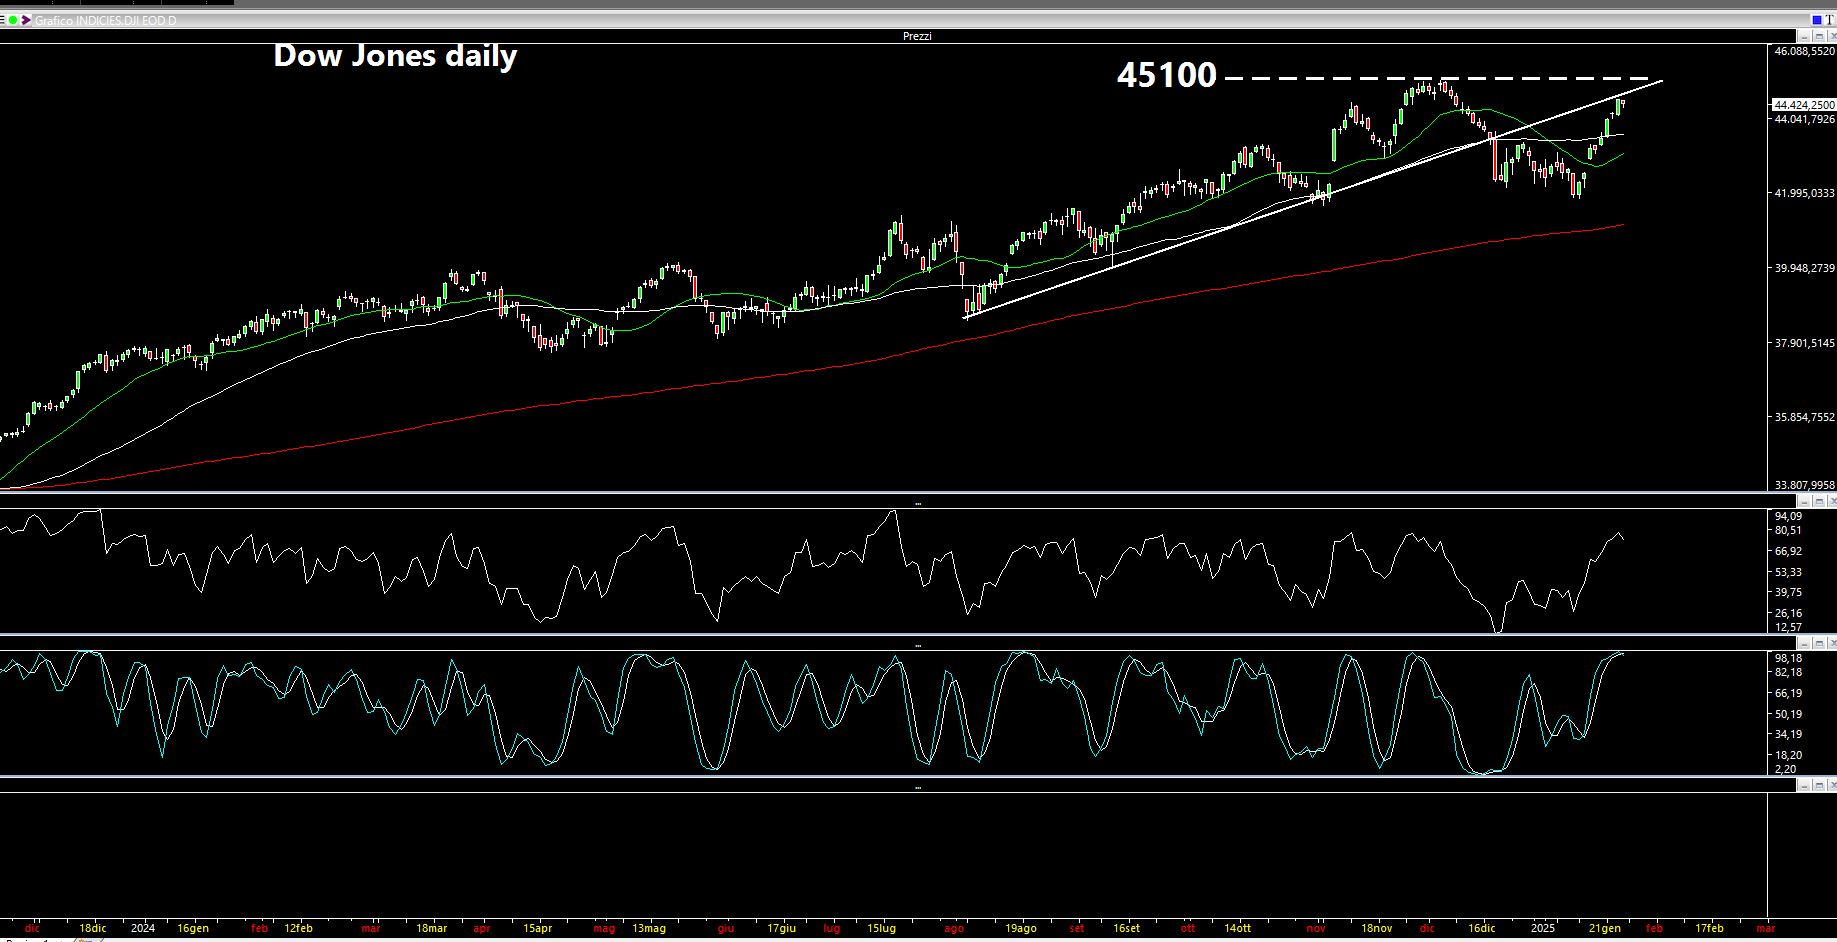Minimize the Prezzi price panel

[1804, 36]
